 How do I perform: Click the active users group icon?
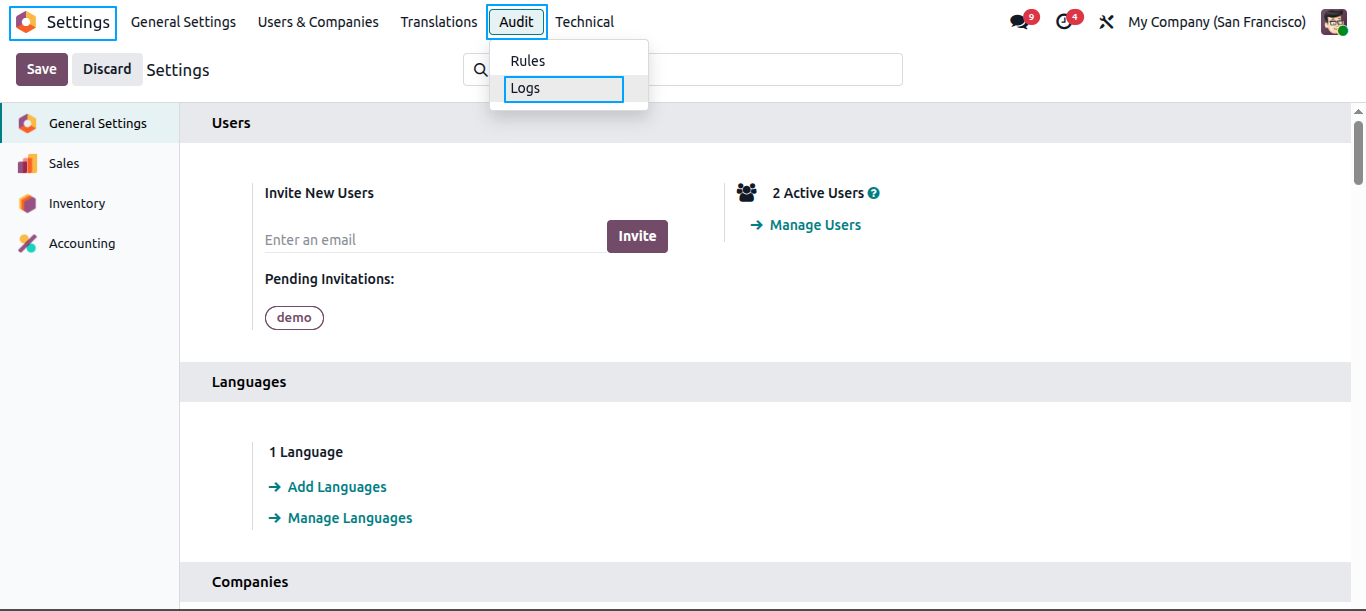tap(747, 193)
